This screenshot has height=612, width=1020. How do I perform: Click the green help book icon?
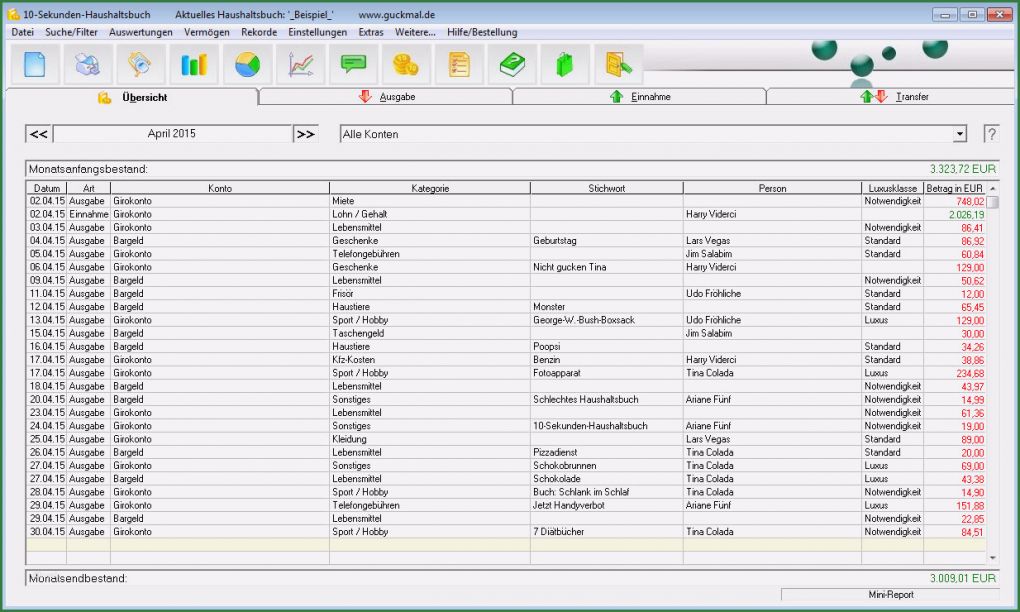pyautogui.click(x=513, y=65)
